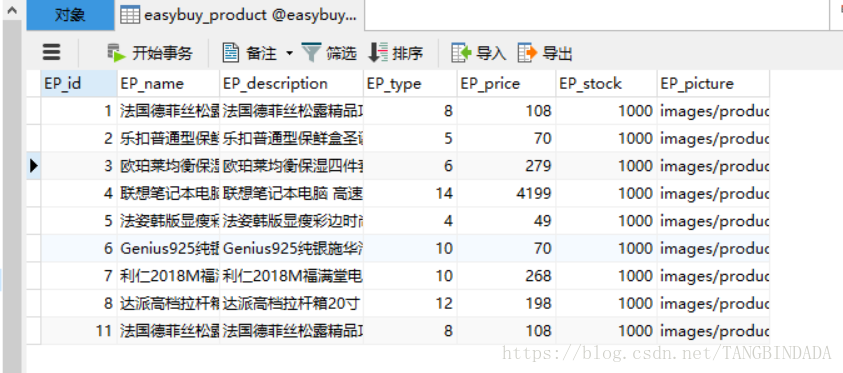Click the EP_type column header
The width and height of the screenshot is (843, 373).
[410, 83]
